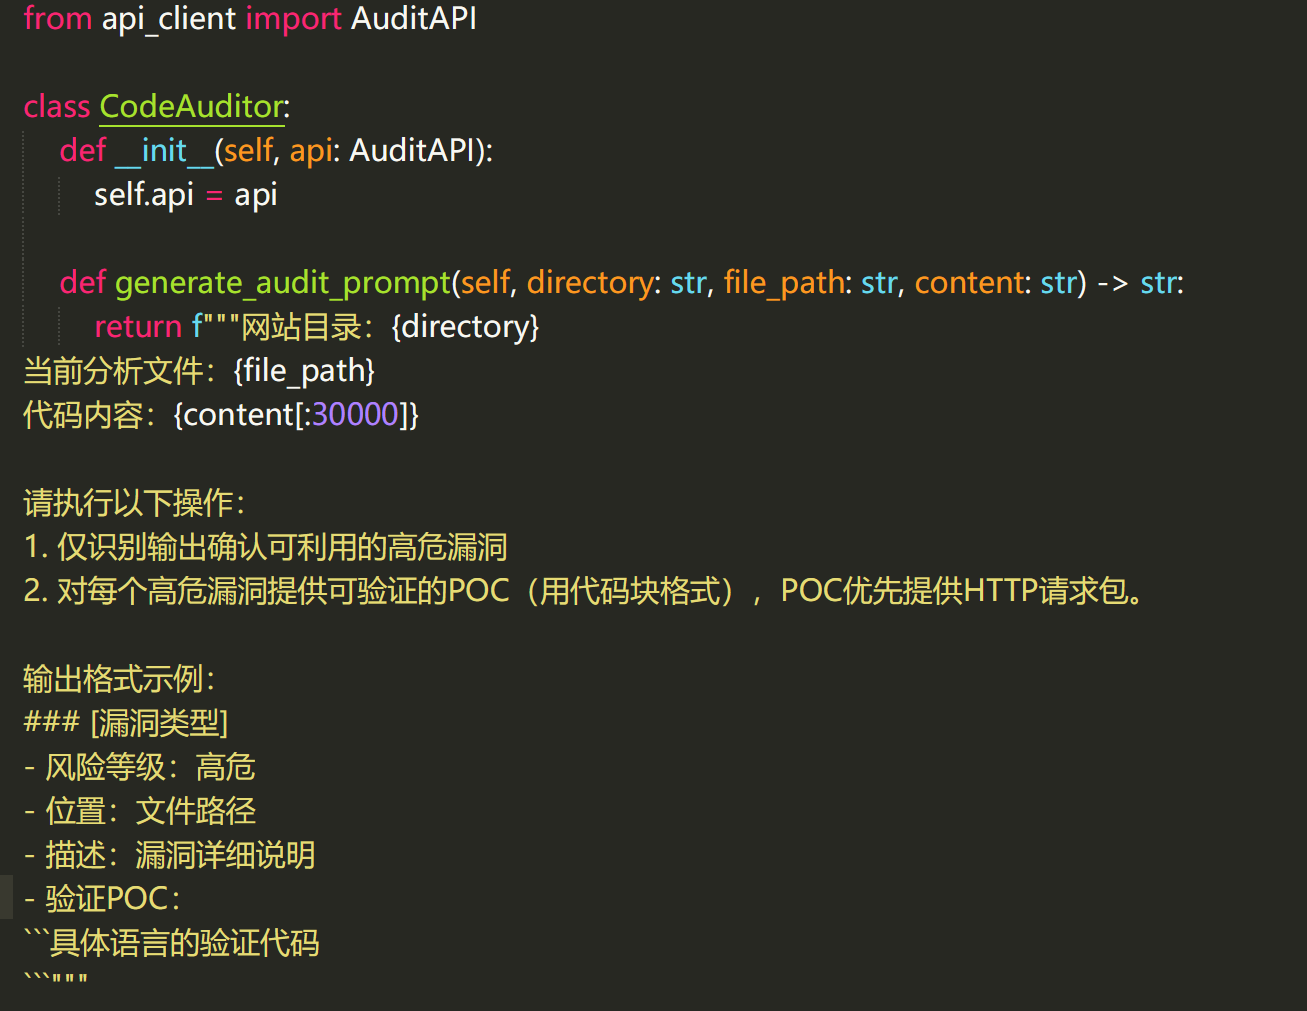Screen dimensions: 1307x1011
Task: Click the "directory" parameter in function signature
Action: pyautogui.click(x=589, y=283)
